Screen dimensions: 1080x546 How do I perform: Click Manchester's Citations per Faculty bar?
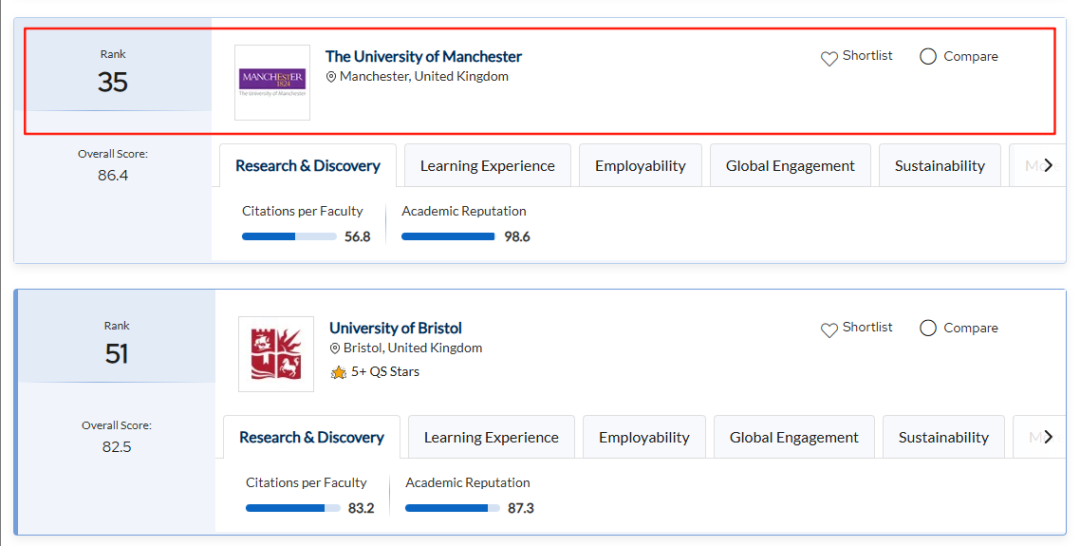pos(289,236)
